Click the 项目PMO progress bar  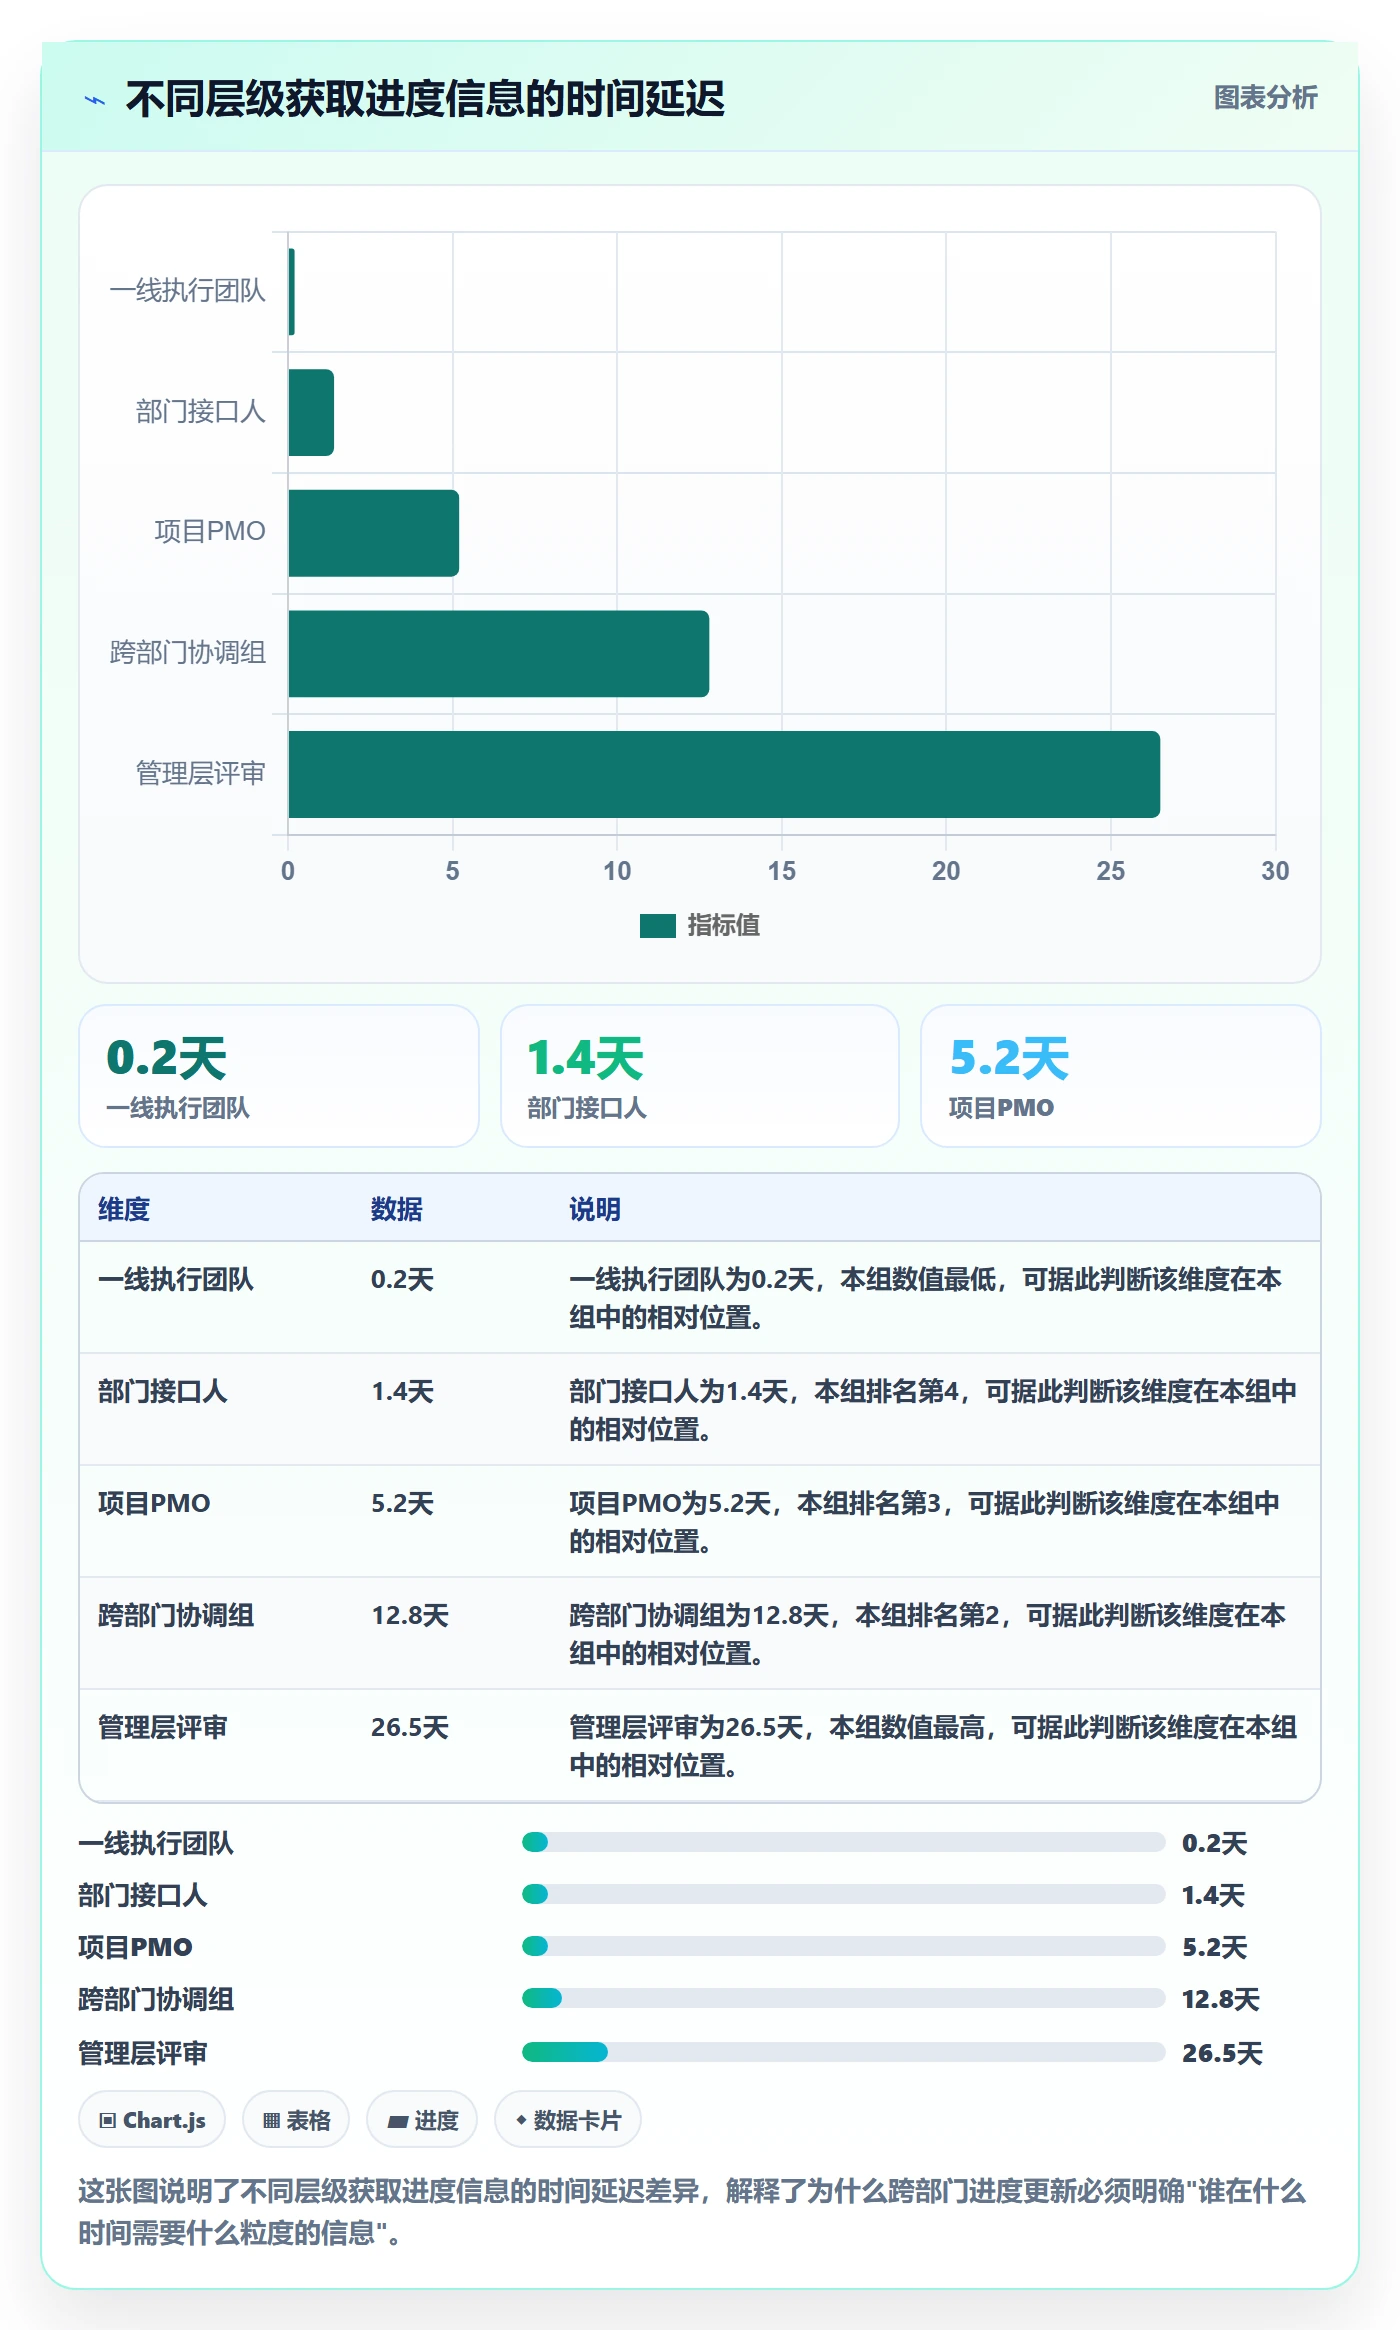844,1946
